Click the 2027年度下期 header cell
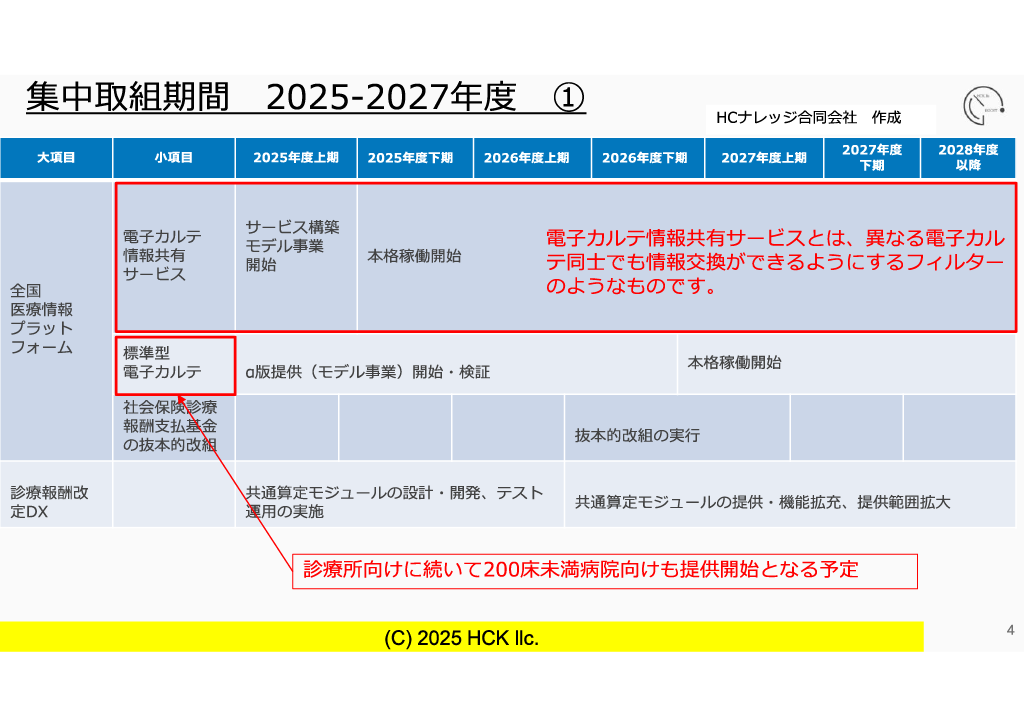The height and width of the screenshot is (726, 1024). click(871, 158)
